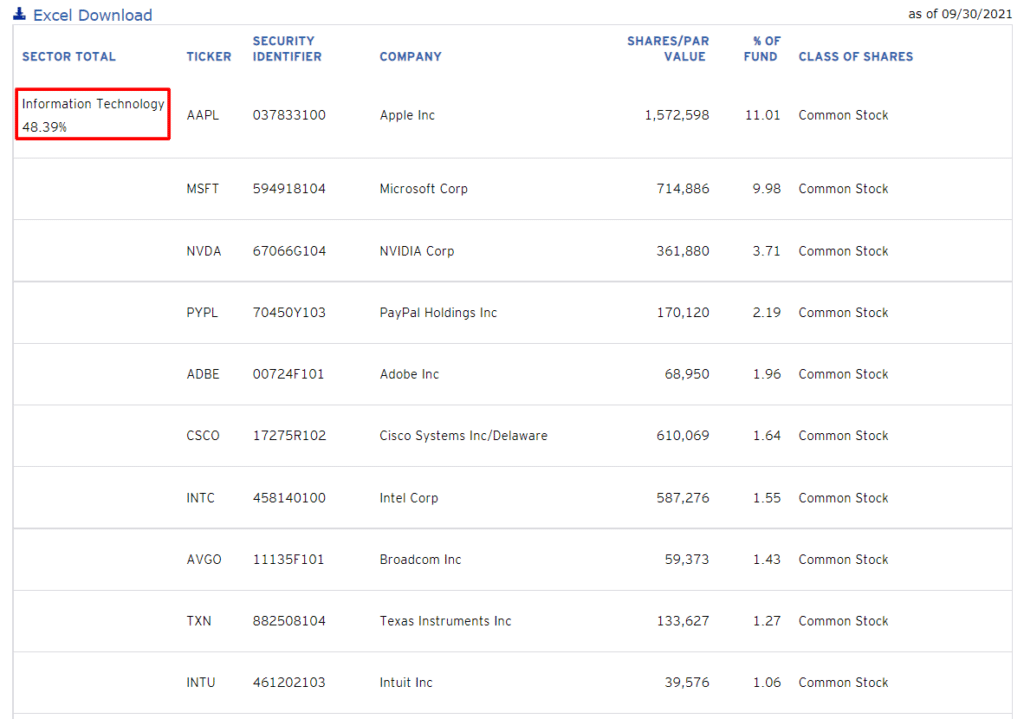Select Intel's share count 587,276
The width and height of the screenshot is (1024, 719).
pos(683,498)
